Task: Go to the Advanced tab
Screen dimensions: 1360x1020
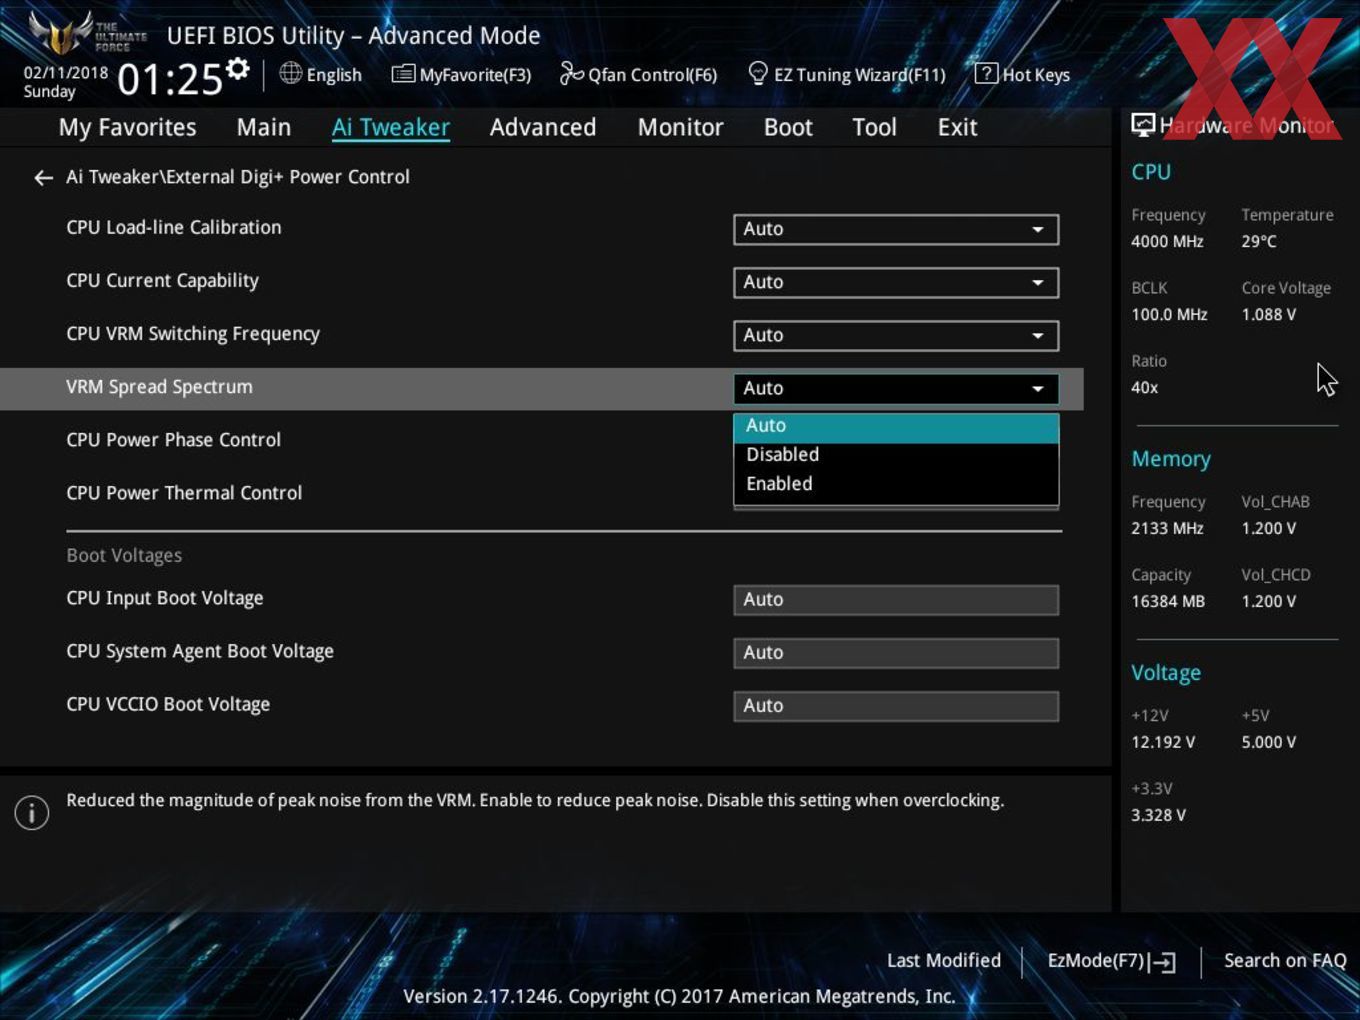Action: (x=543, y=127)
